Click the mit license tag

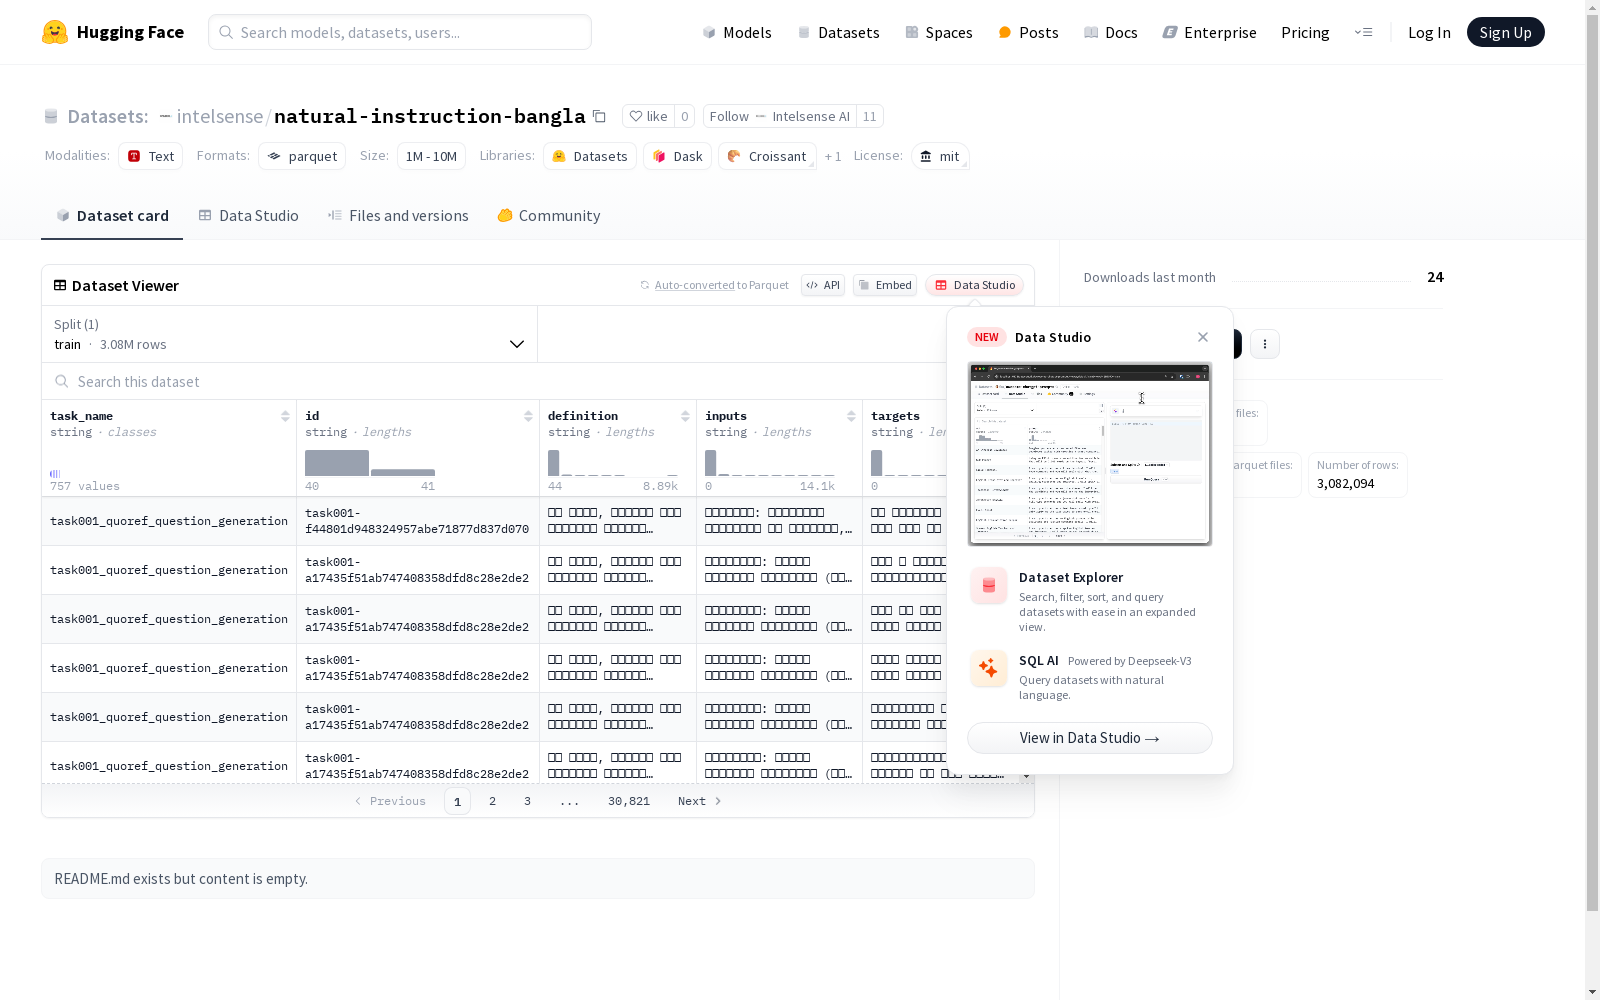click(940, 156)
